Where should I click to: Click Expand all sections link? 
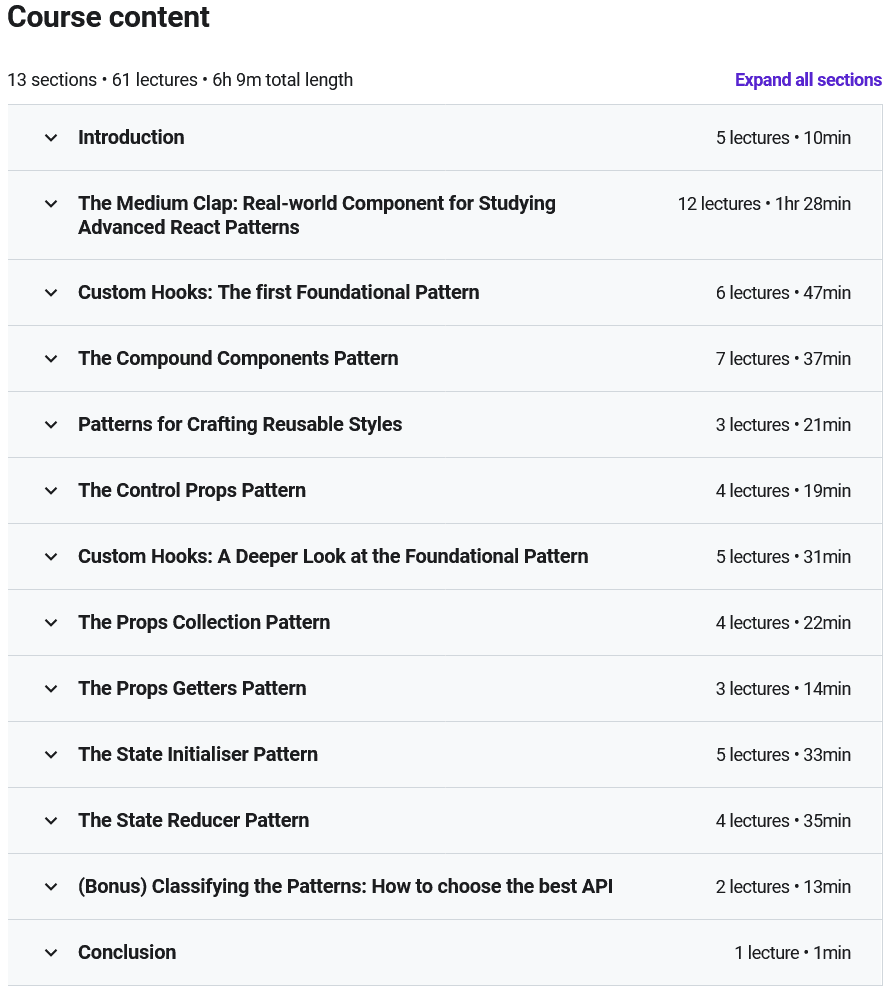click(x=808, y=80)
